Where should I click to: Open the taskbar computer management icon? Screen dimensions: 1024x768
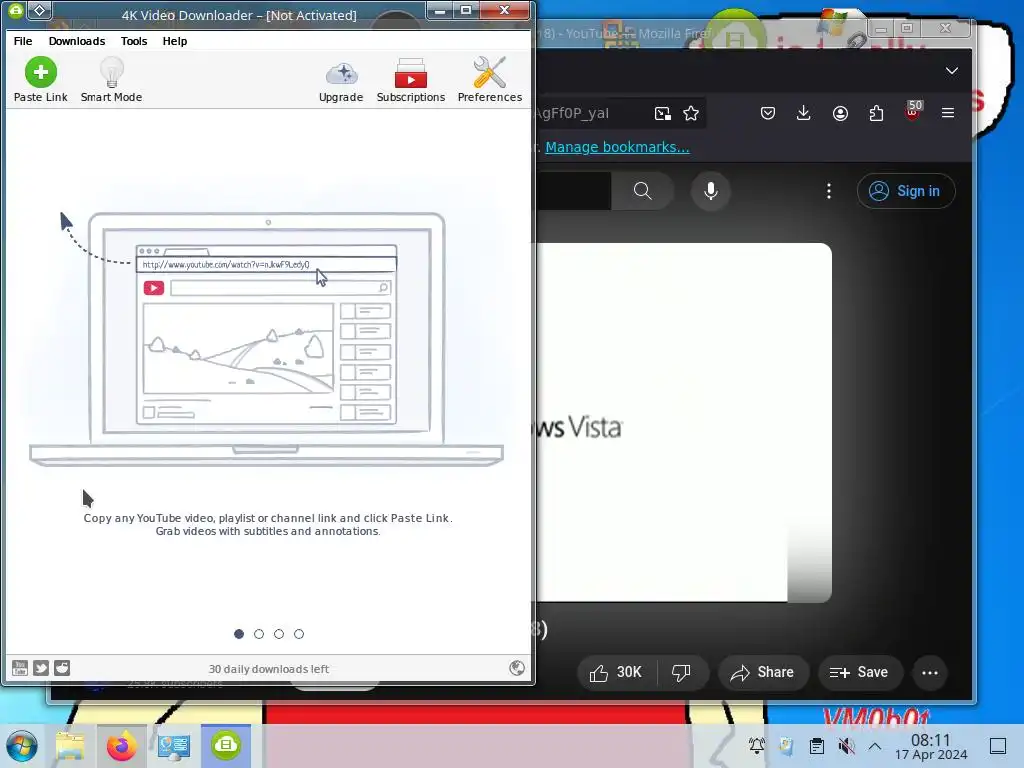(x=174, y=746)
